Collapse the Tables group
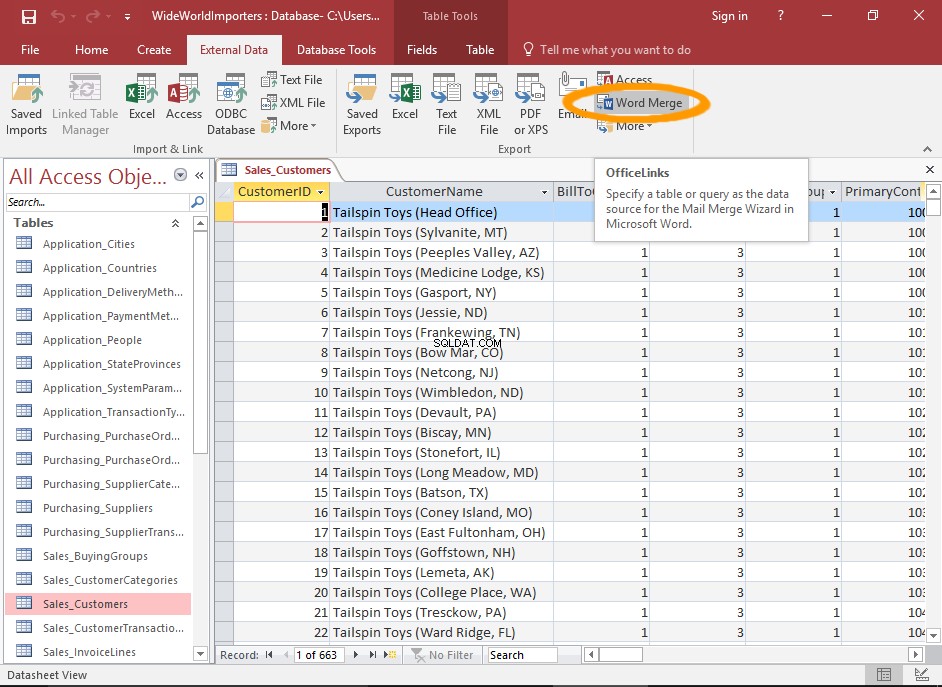Screen dimensions: 942x687 (175, 223)
